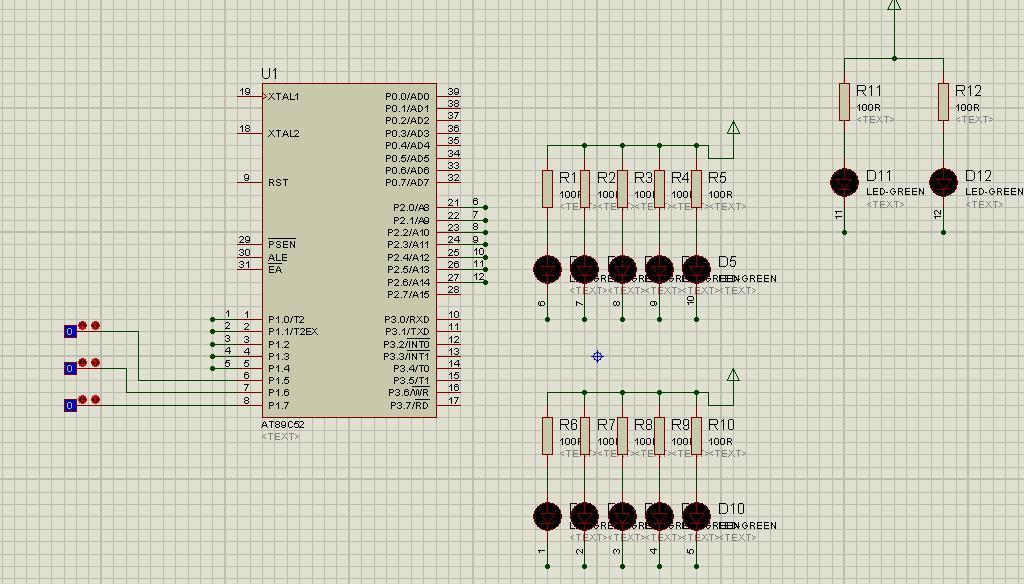Viewport: 1024px width, 584px height.
Task: Select the D12 reference label
Action: 978,176
